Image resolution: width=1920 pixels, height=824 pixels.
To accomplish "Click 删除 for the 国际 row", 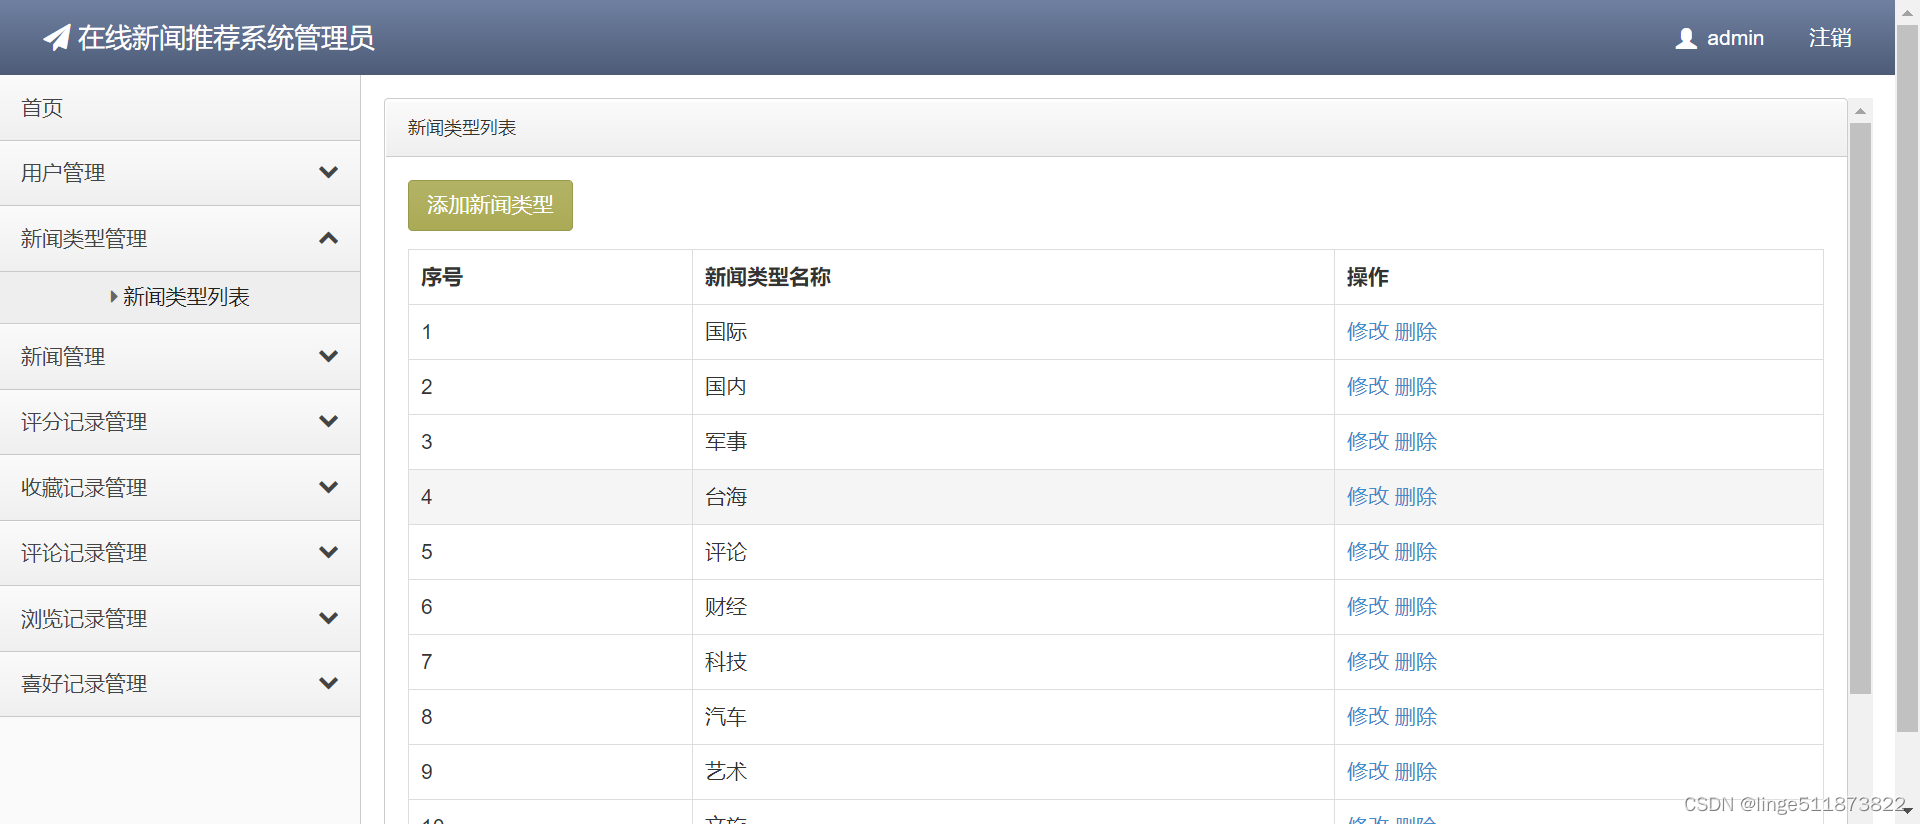I will [1416, 332].
